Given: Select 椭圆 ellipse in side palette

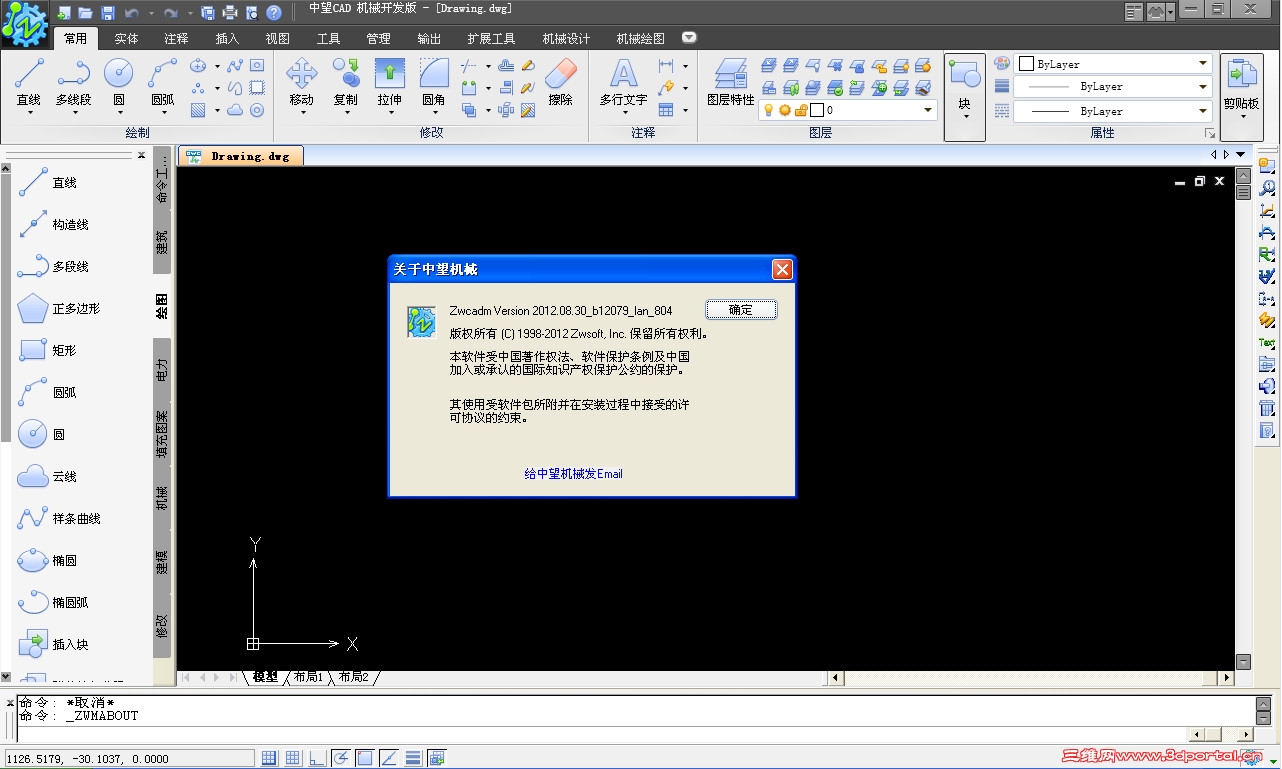Looking at the screenshot, I should pos(47,561).
